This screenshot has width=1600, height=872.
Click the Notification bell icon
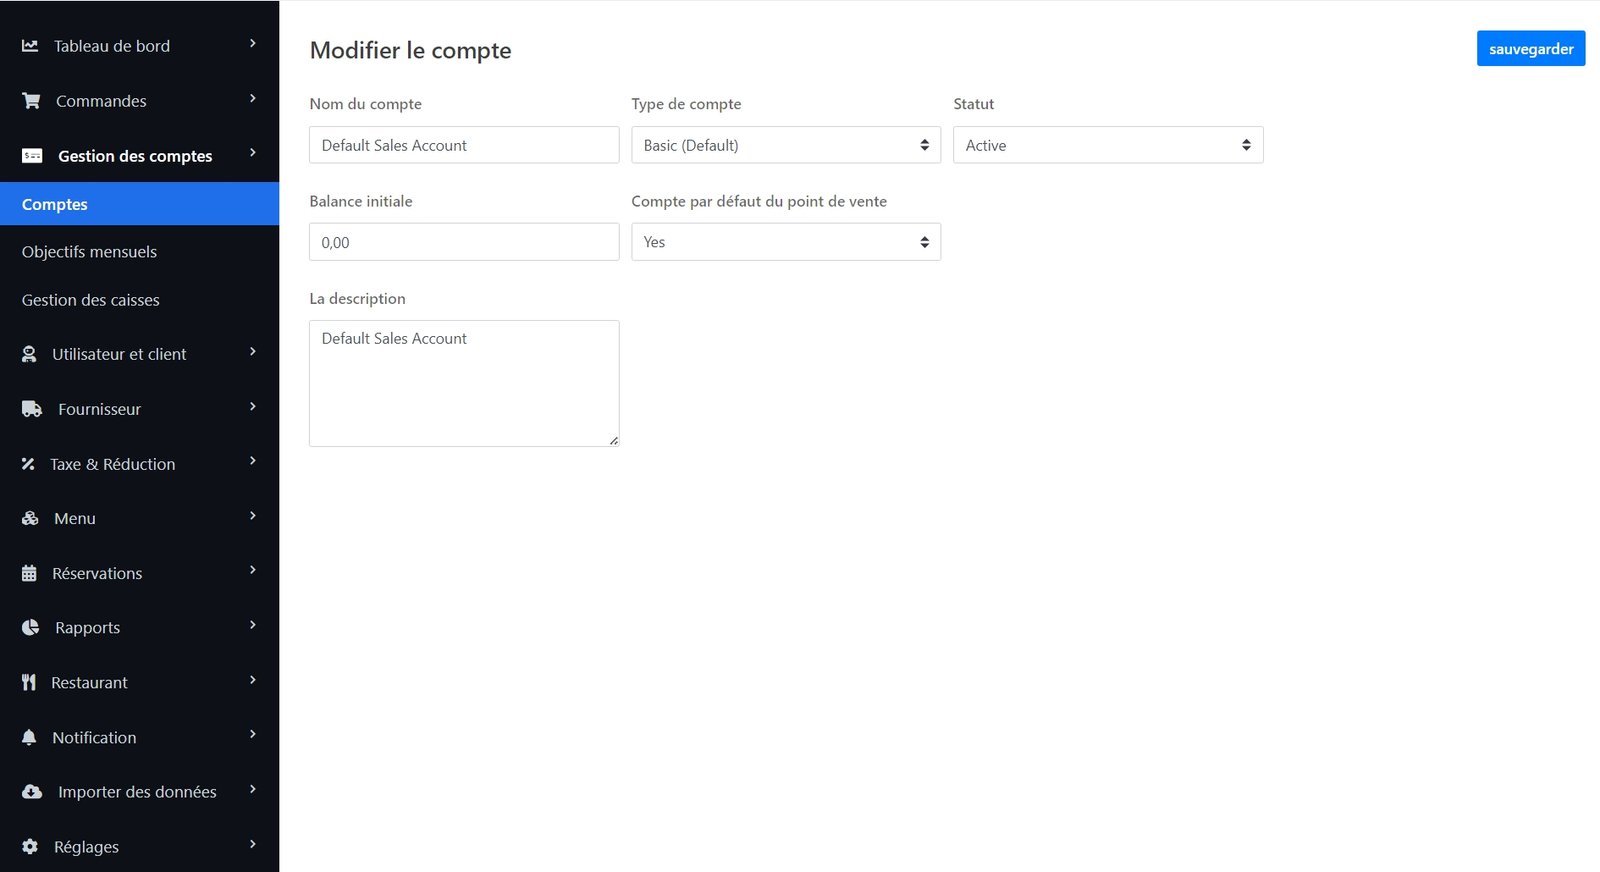pos(29,737)
